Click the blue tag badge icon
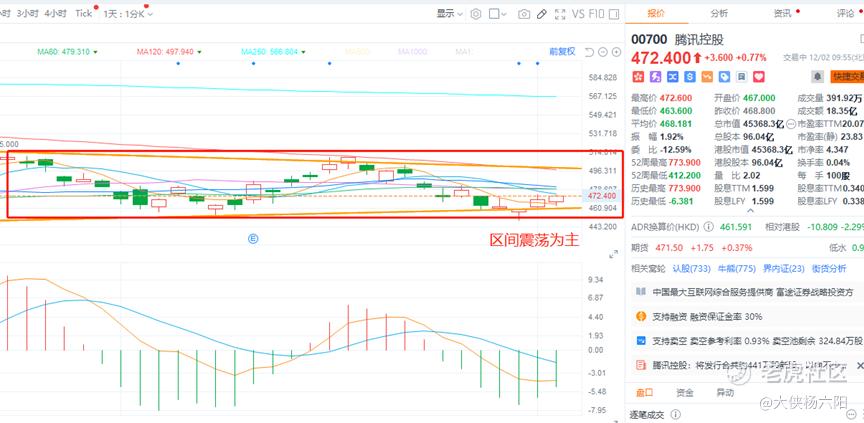This screenshot has width=864, height=423. click(x=724, y=77)
